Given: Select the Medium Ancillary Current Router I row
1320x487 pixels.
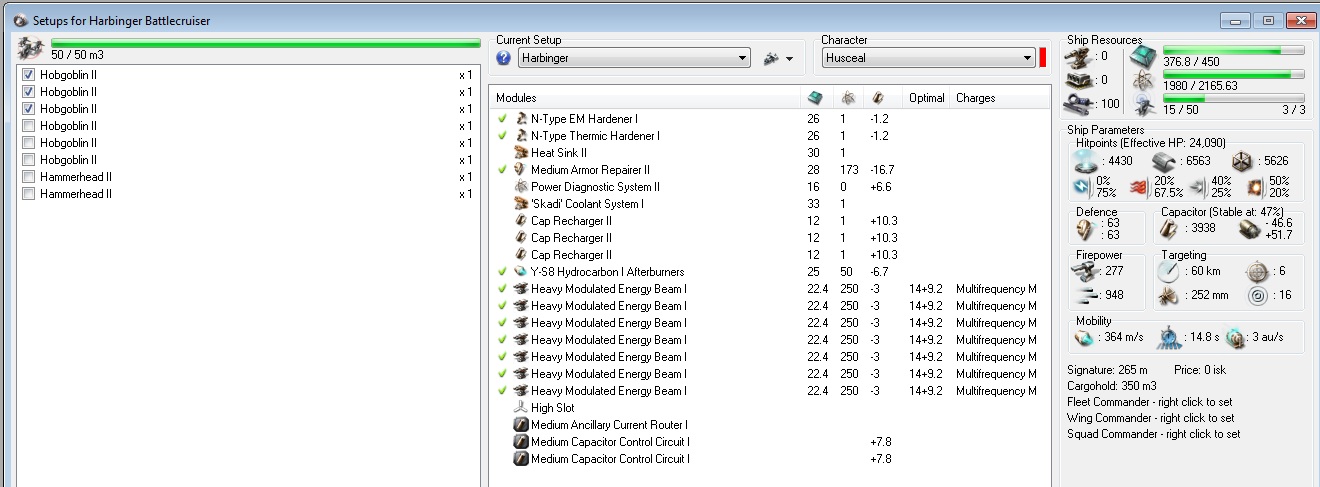Looking at the screenshot, I should pyautogui.click(x=770, y=425).
